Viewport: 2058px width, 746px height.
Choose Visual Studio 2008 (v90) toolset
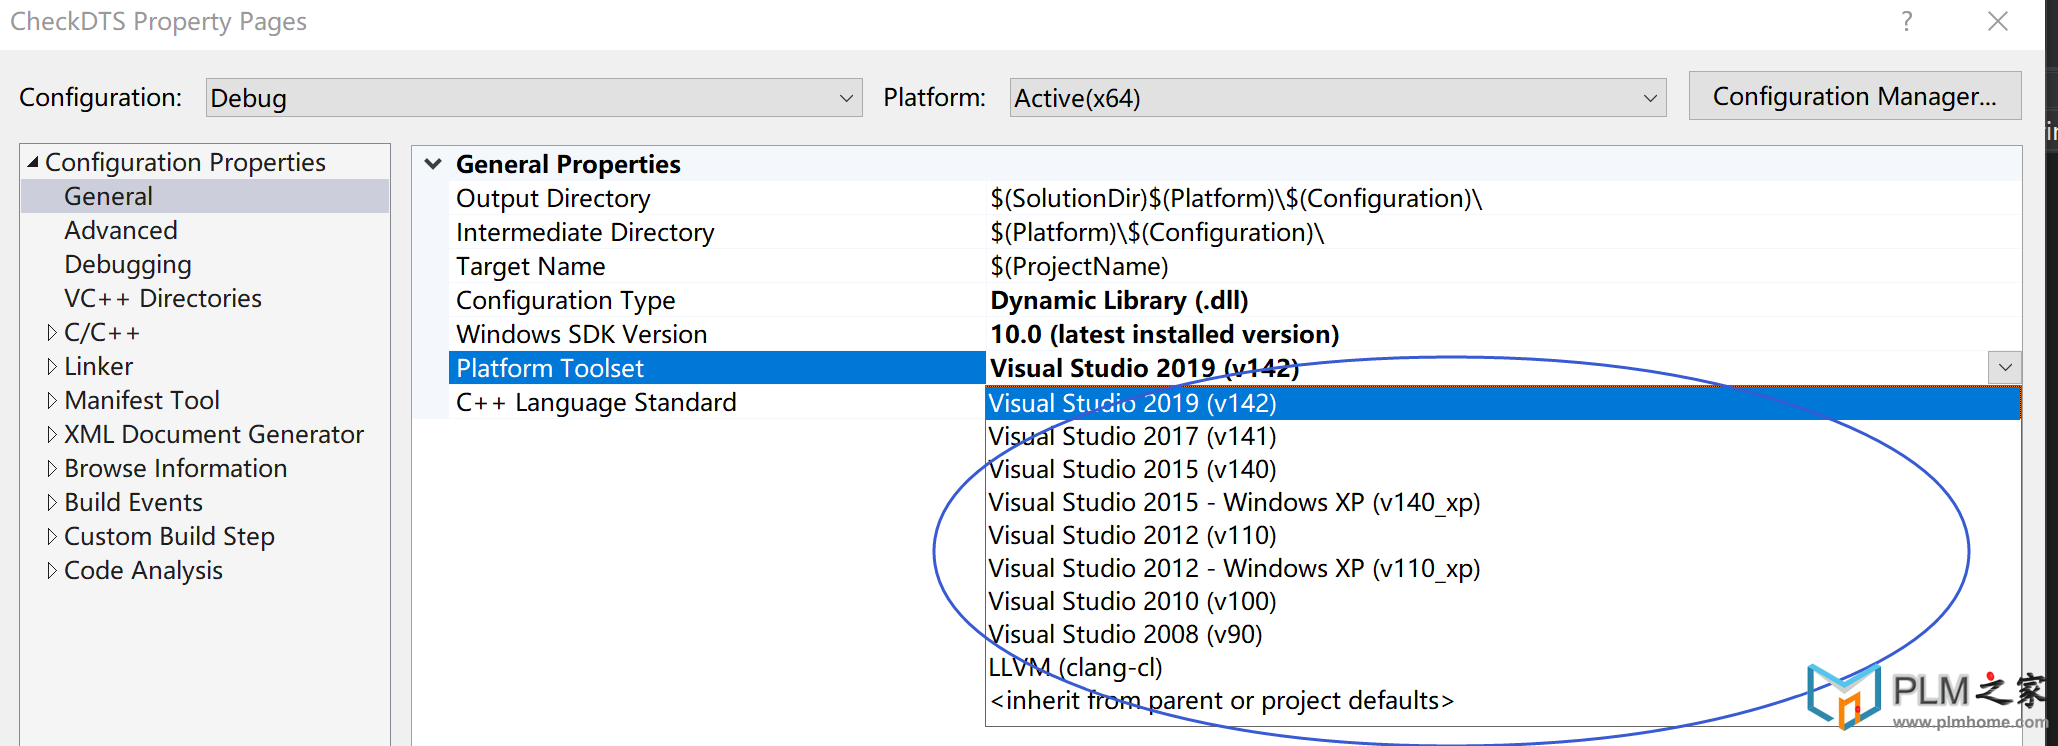(x=1503, y=634)
